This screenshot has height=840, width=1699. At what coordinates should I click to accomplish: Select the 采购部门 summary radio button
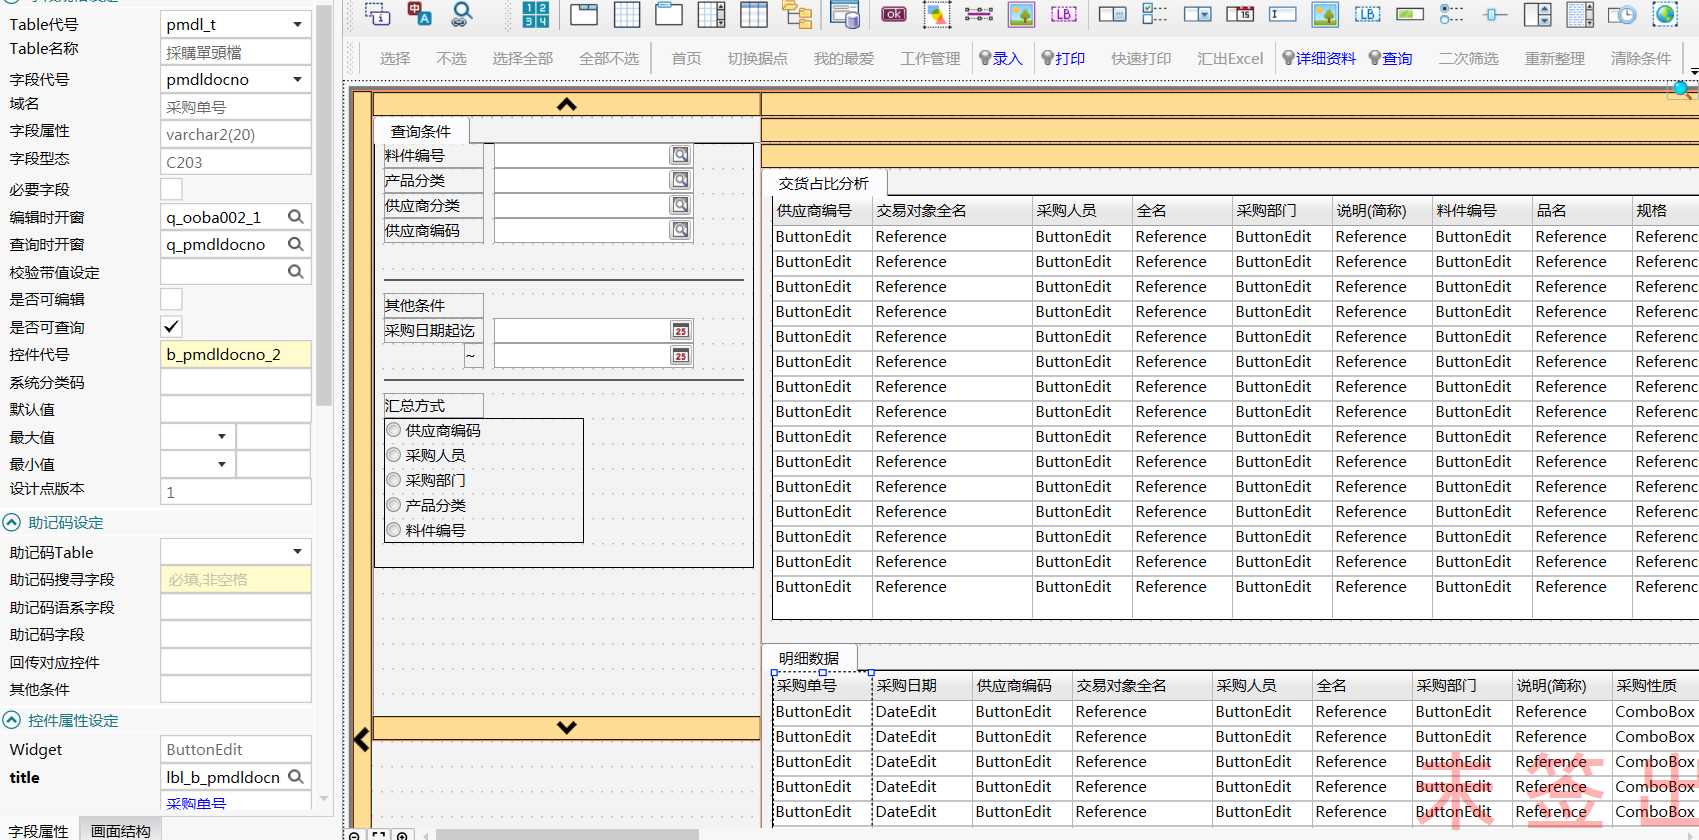click(x=394, y=480)
